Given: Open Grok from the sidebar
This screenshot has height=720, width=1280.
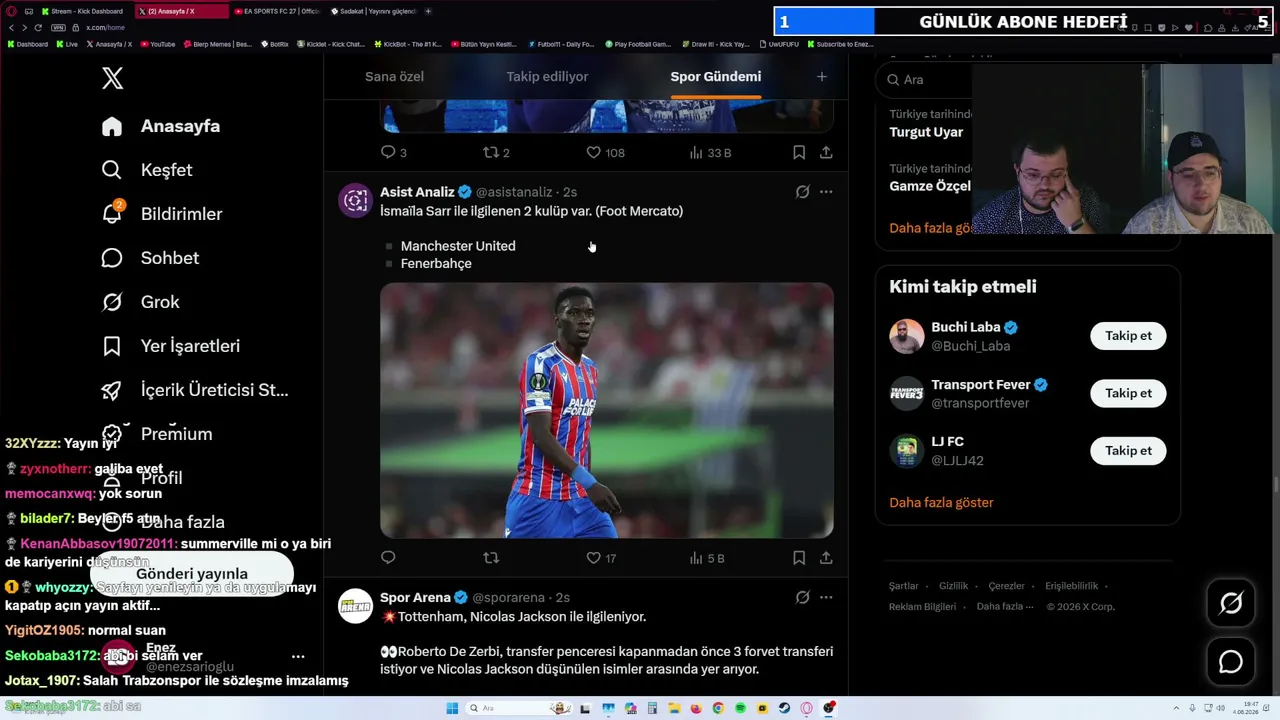Looking at the screenshot, I should coord(141,302).
